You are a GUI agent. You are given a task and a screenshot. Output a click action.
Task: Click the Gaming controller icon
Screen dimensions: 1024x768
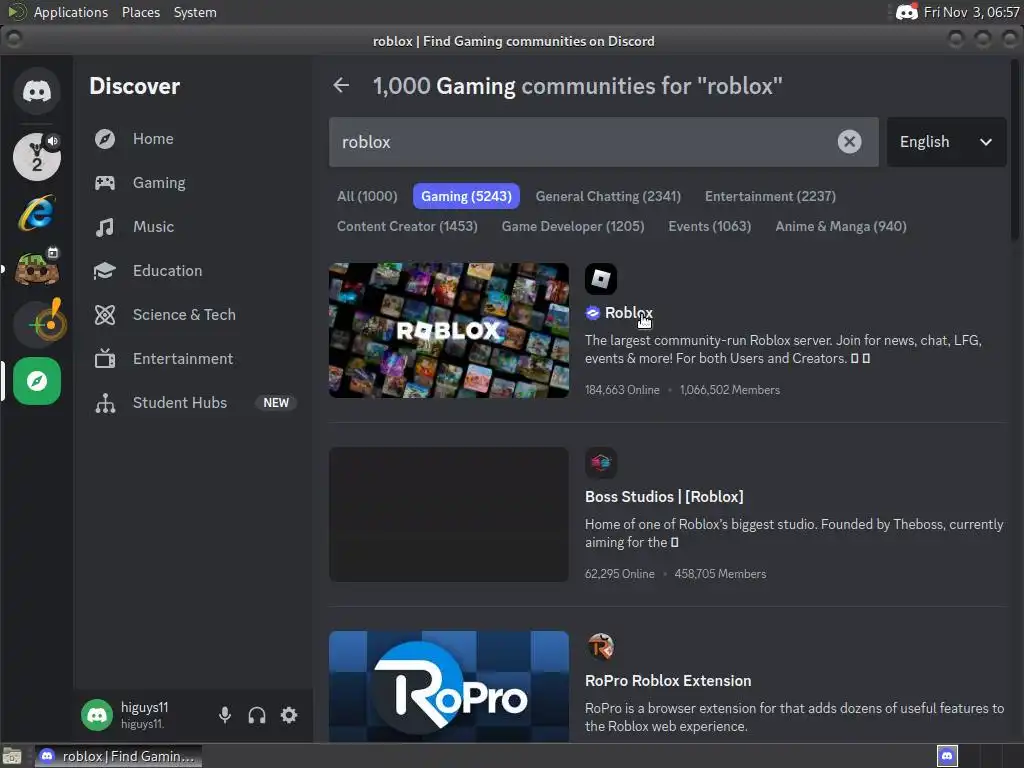[104, 183]
